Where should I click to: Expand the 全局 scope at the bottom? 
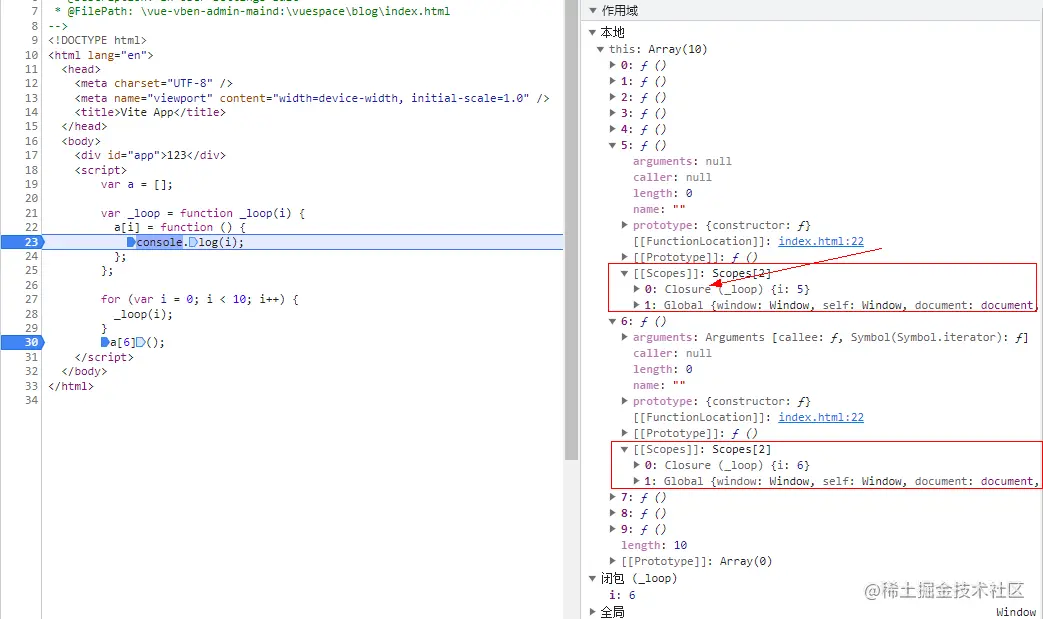pyautogui.click(x=594, y=610)
